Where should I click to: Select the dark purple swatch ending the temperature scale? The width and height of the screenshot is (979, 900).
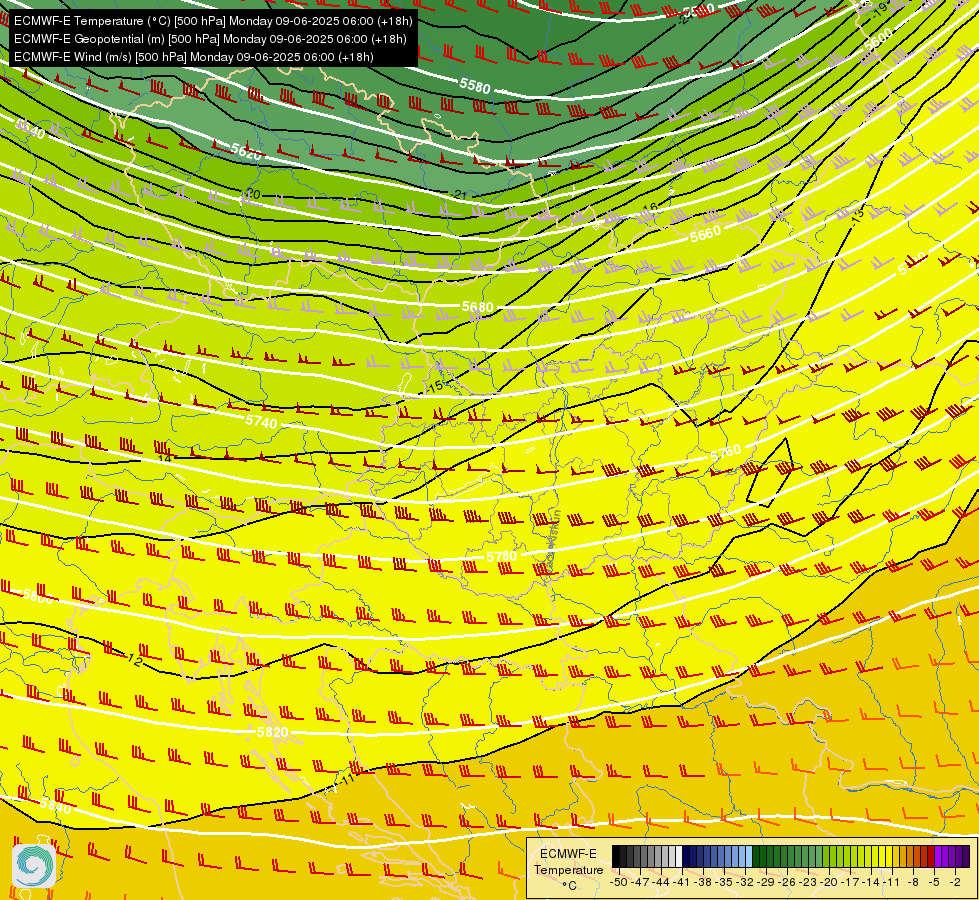pos(966,856)
